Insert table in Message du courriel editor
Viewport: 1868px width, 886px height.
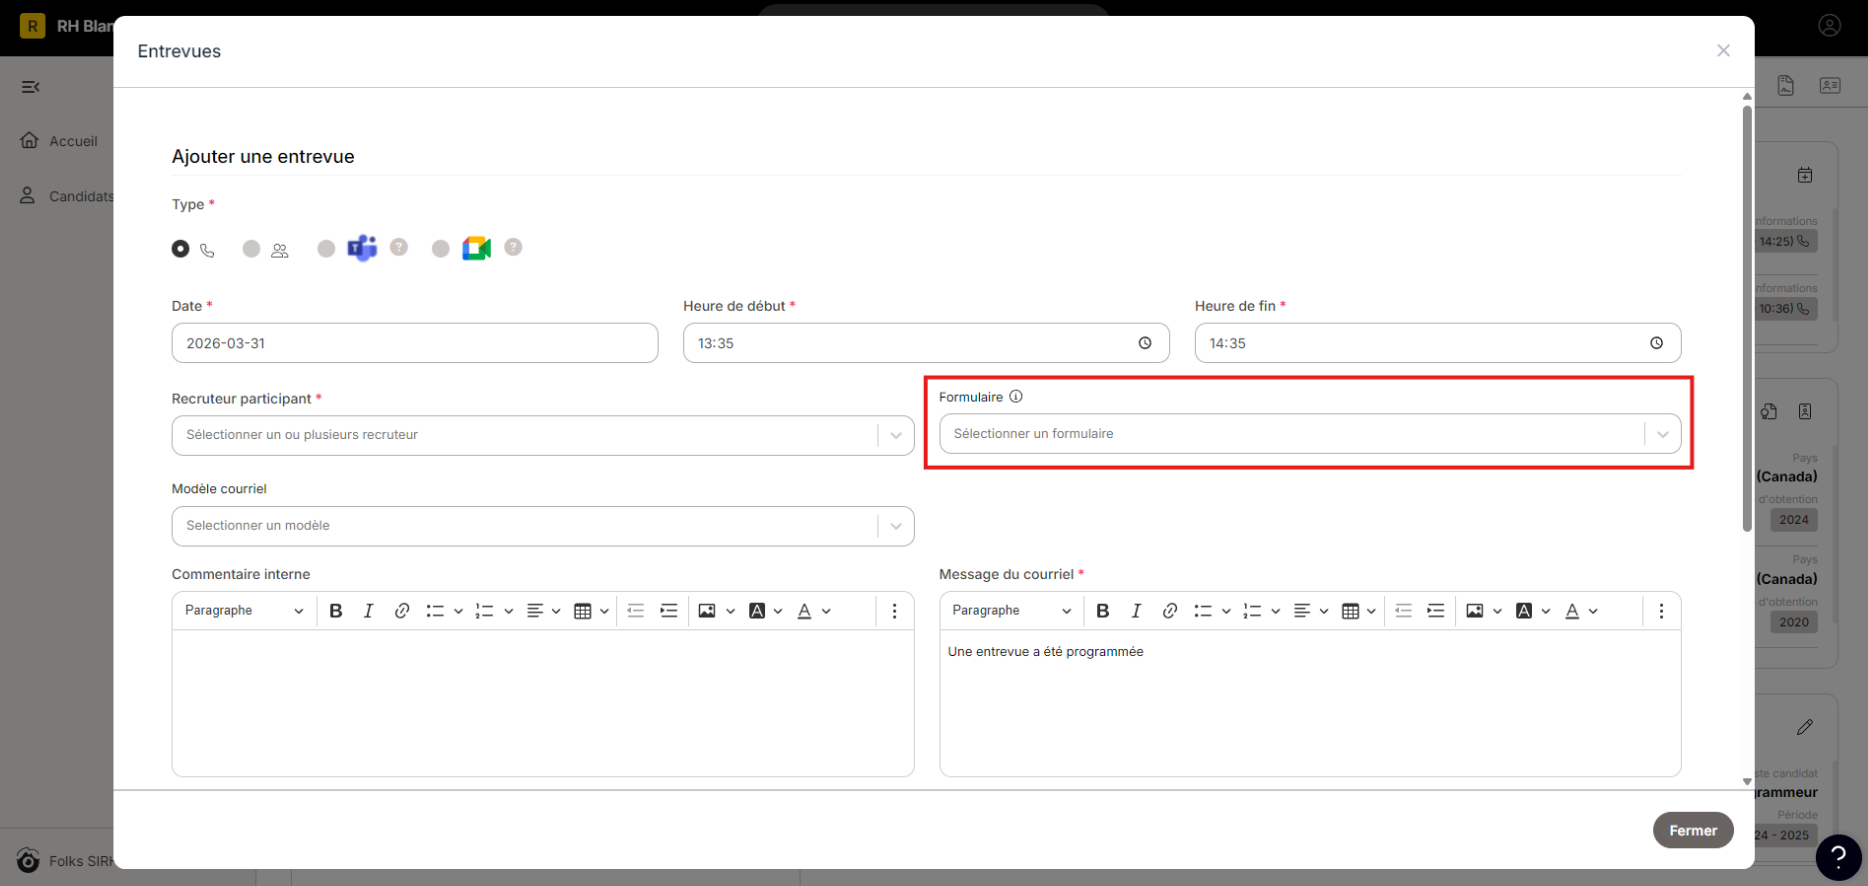1350,611
